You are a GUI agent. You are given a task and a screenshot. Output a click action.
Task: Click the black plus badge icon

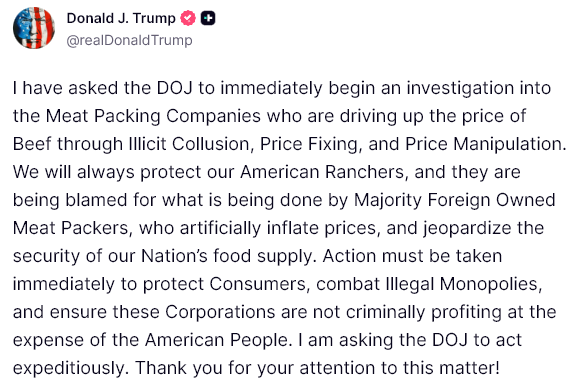pyautogui.click(x=208, y=18)
